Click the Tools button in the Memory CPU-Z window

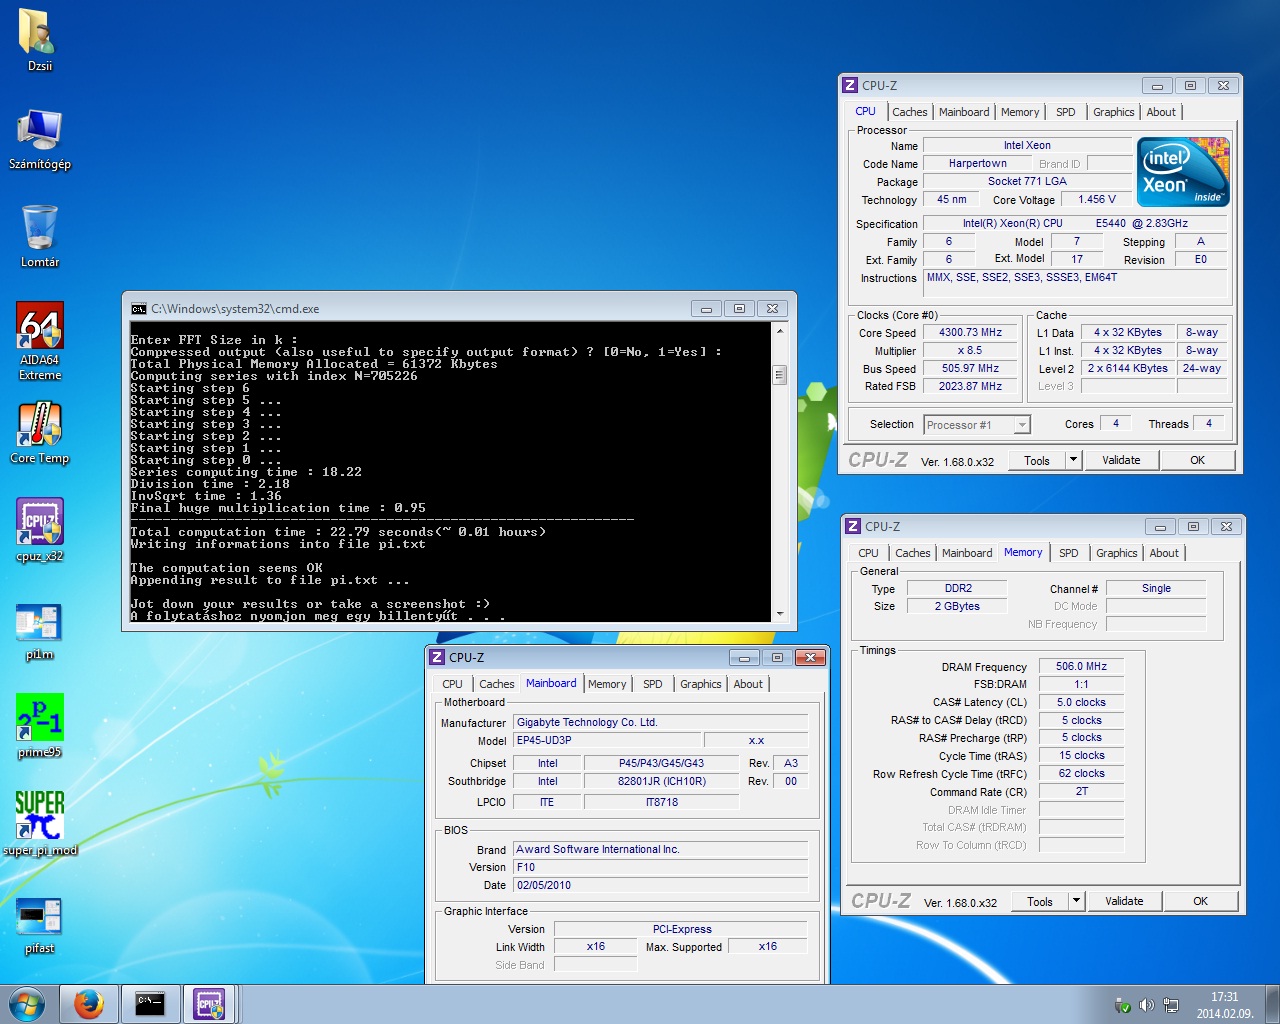pyautogui.click(x=1040, y=901)
